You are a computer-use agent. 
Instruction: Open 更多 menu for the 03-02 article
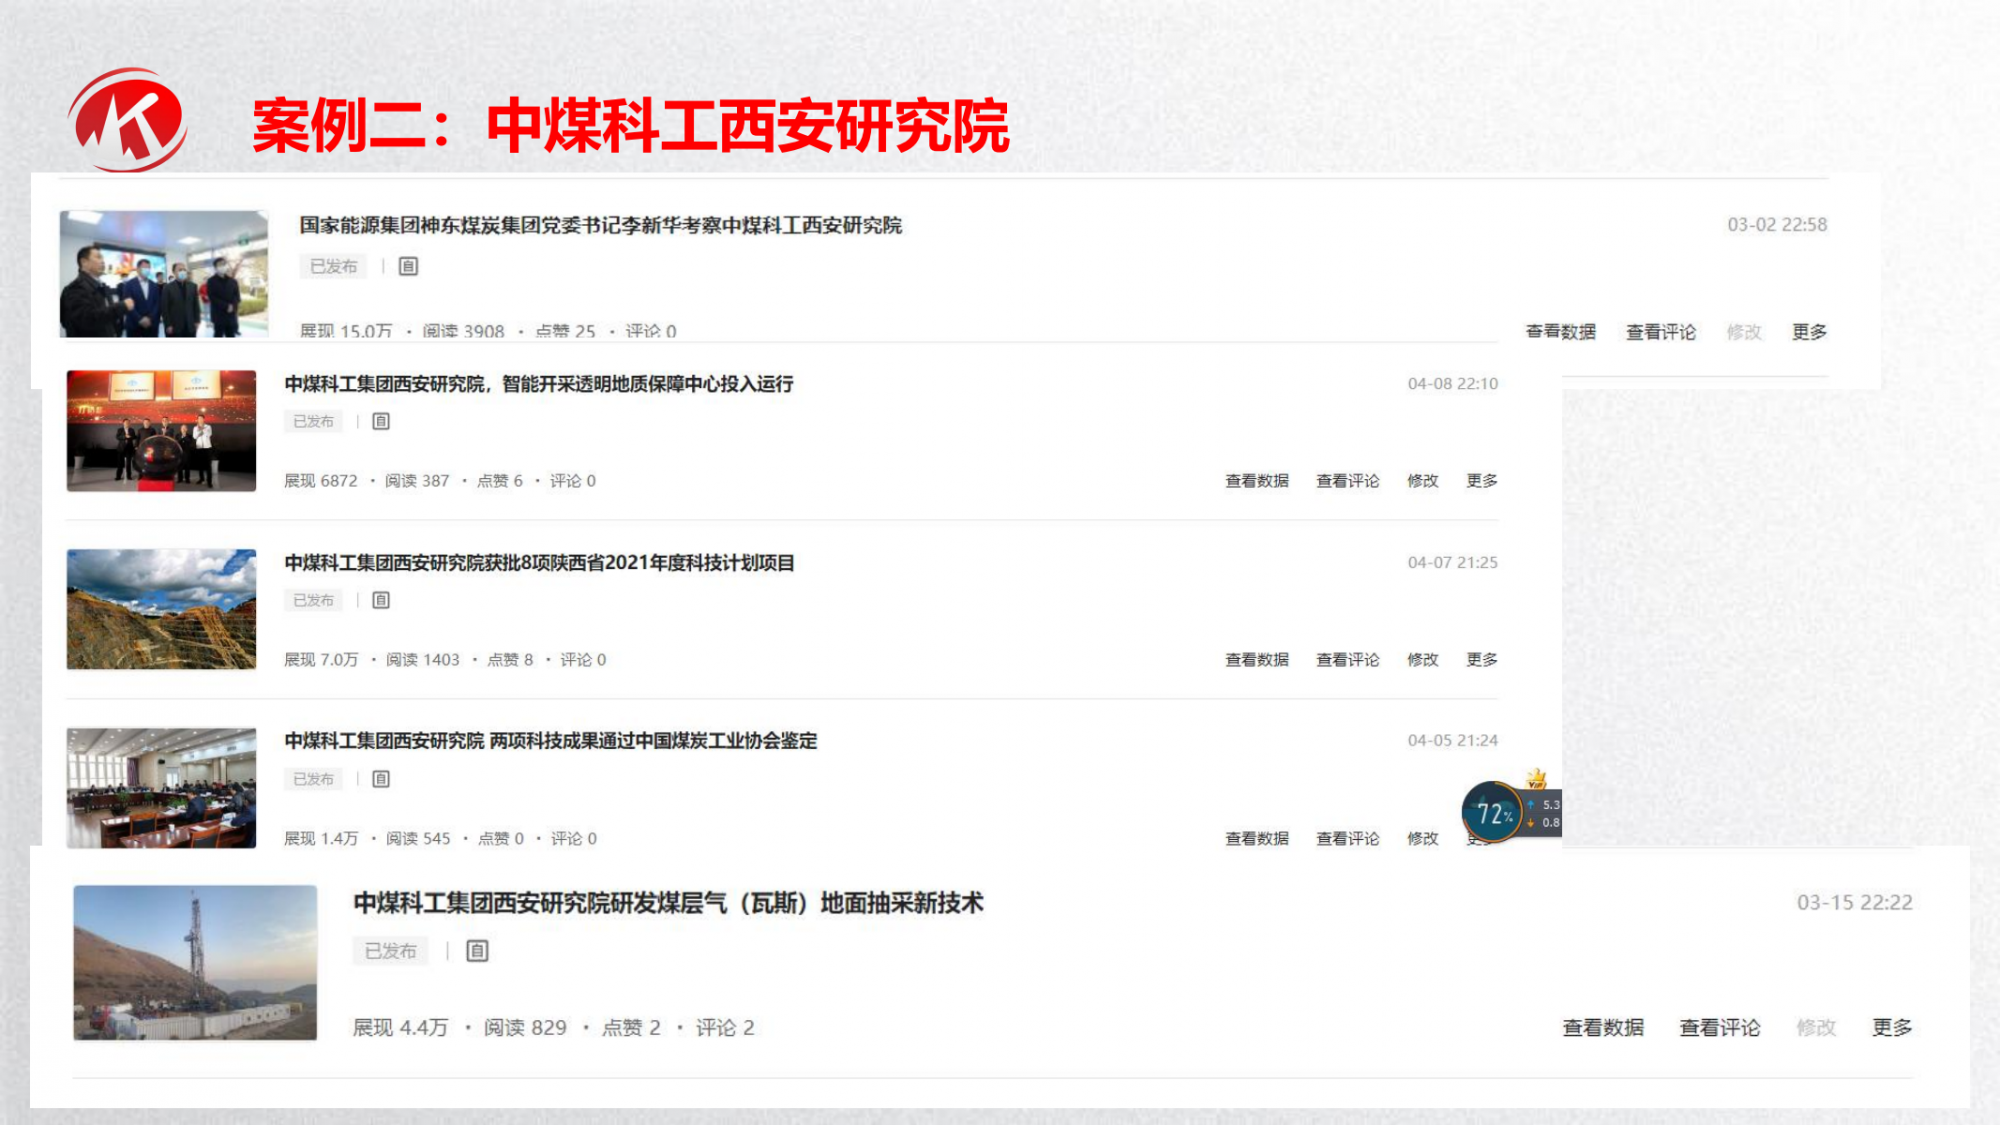point(1809,332)
